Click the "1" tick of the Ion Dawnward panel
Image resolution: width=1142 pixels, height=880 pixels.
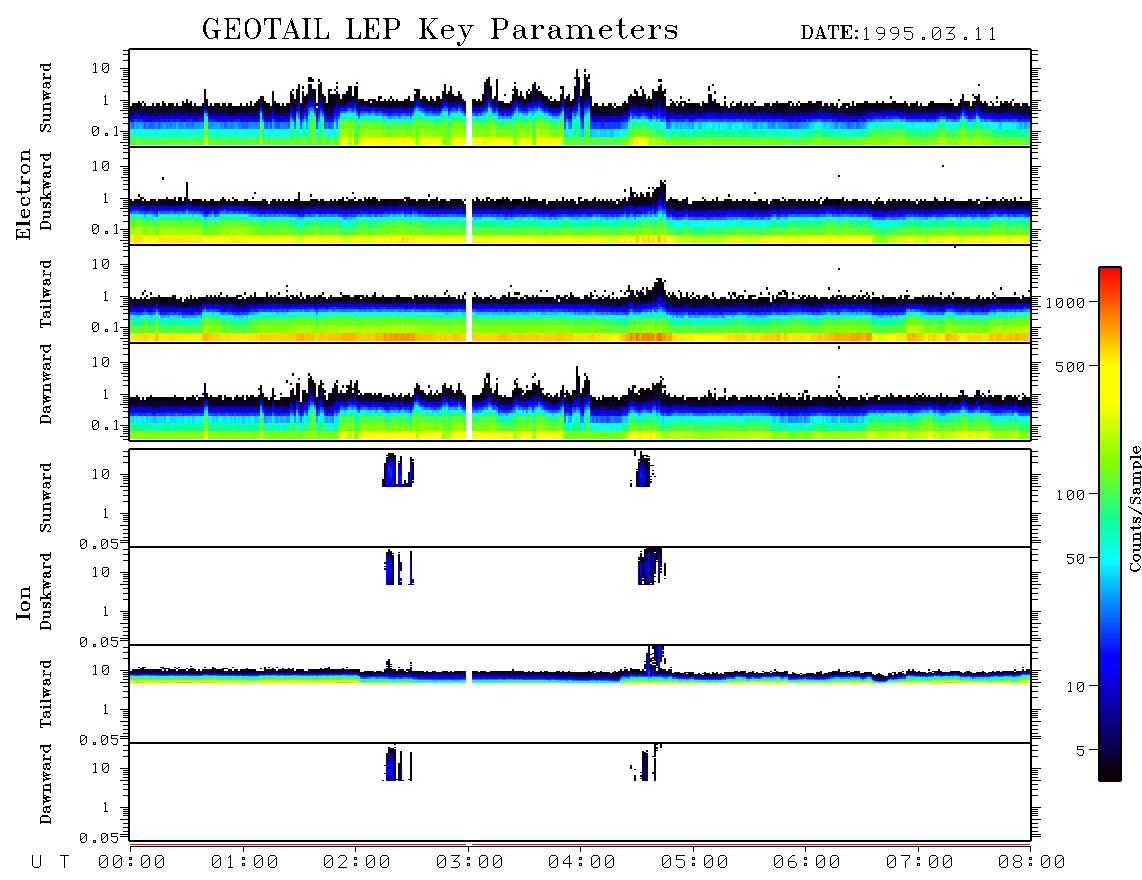click(105, 807)
